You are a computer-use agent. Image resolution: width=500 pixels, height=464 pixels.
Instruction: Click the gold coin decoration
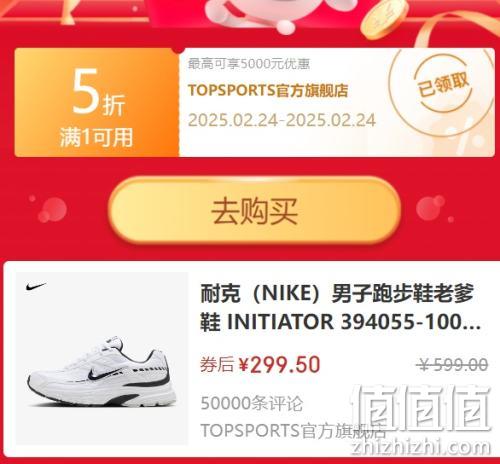click(x=384, y=17)
